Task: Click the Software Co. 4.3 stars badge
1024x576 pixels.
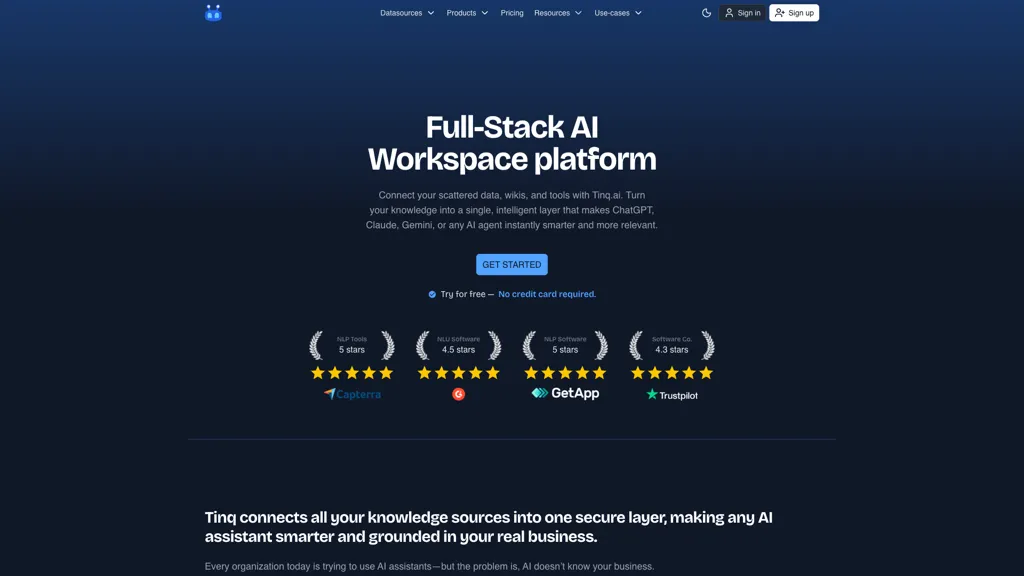Action: (672, 345)
